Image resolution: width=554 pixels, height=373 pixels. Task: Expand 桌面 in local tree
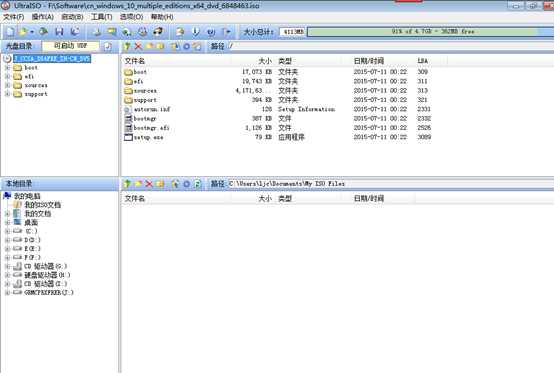(7, 222)
